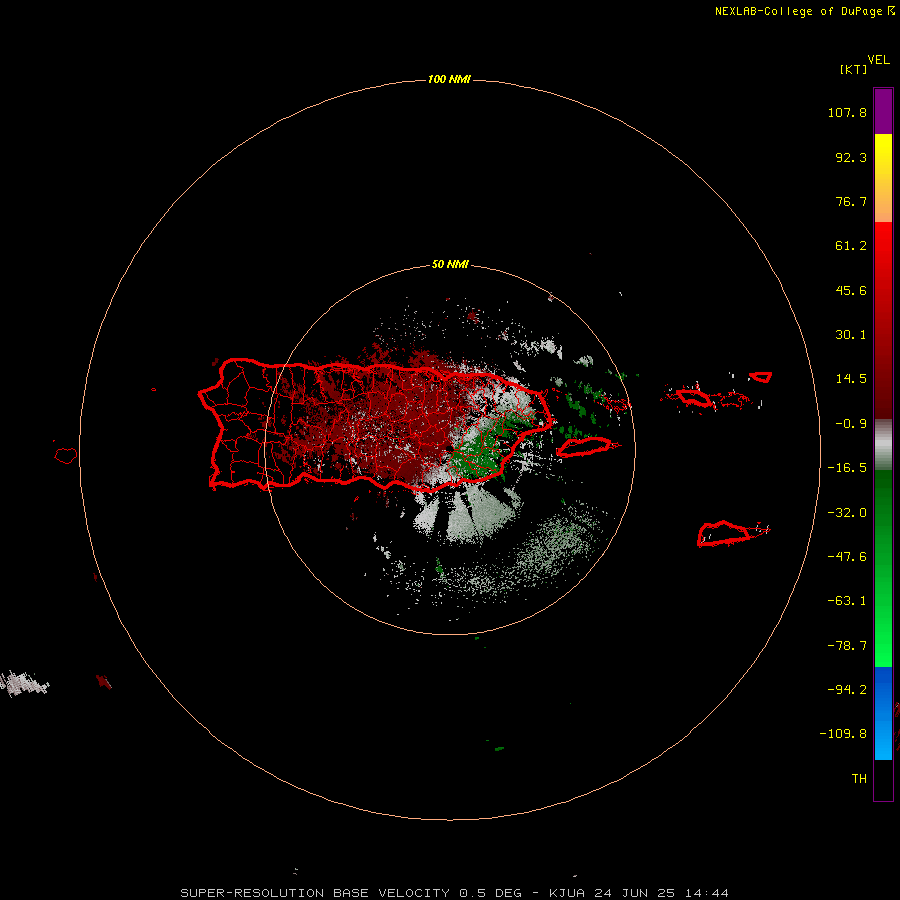900x900 pixels.
Task: Select the -78.7 legend value
Action: coord(847,646)
